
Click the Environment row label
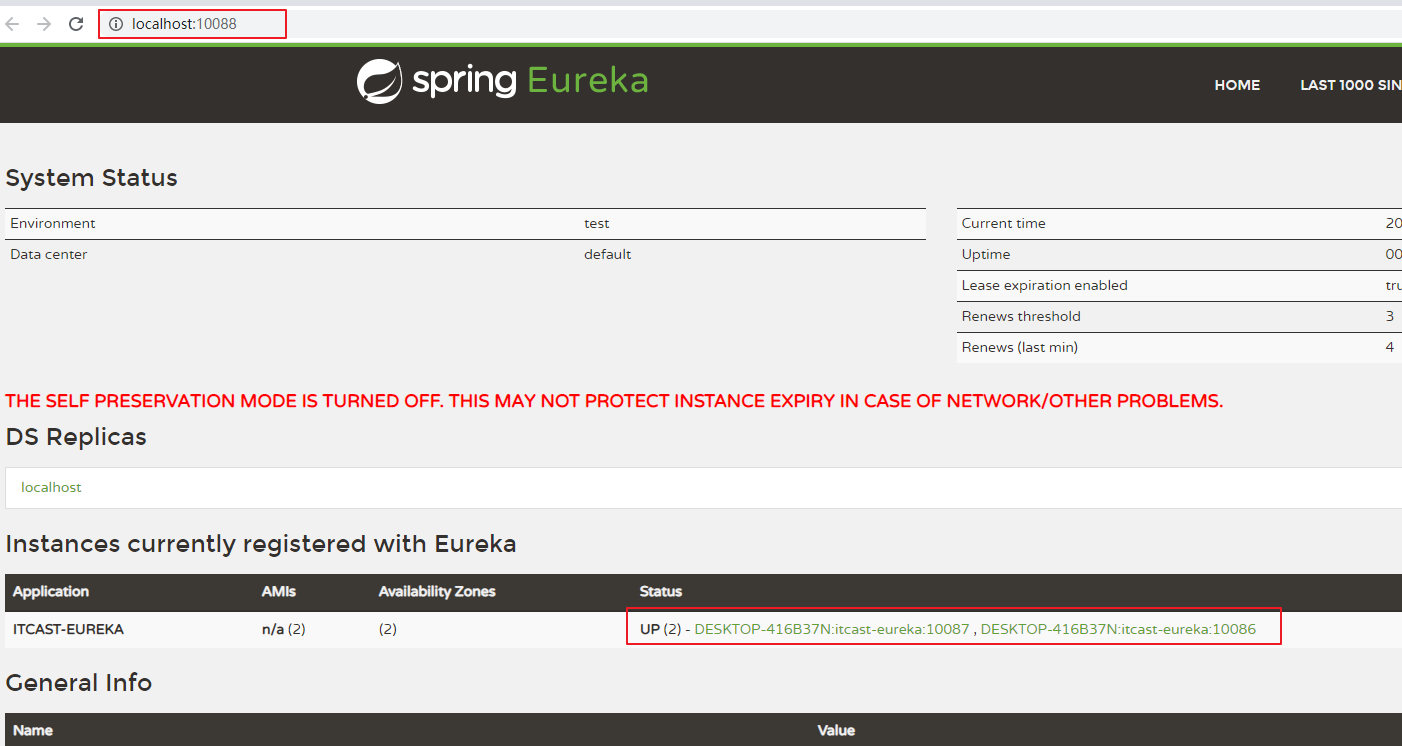pyautogui.click(x=53, y=223)
